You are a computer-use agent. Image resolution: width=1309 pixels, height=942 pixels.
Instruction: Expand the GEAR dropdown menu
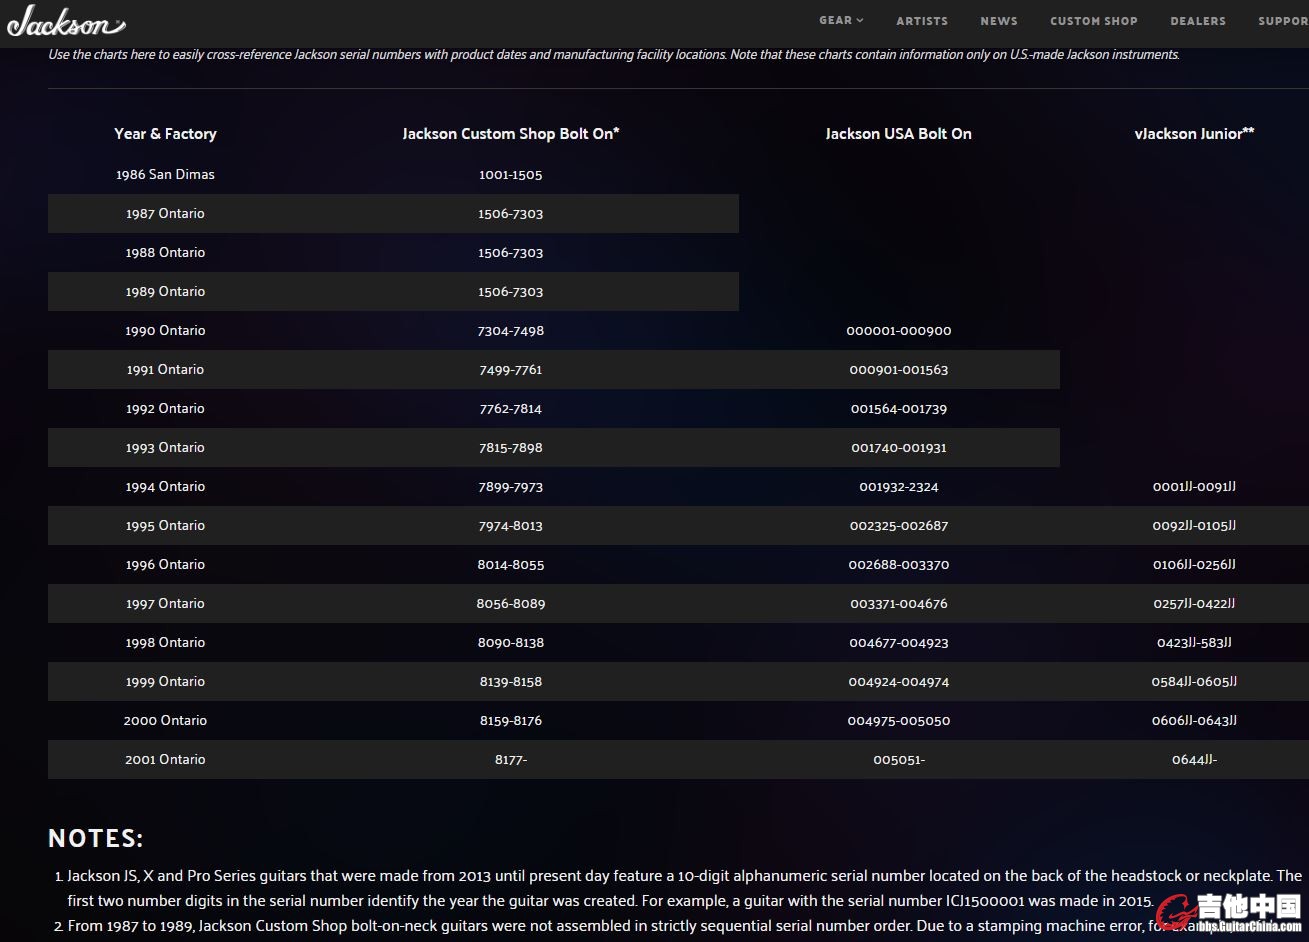pyautogui.click(x=841, y=21)
